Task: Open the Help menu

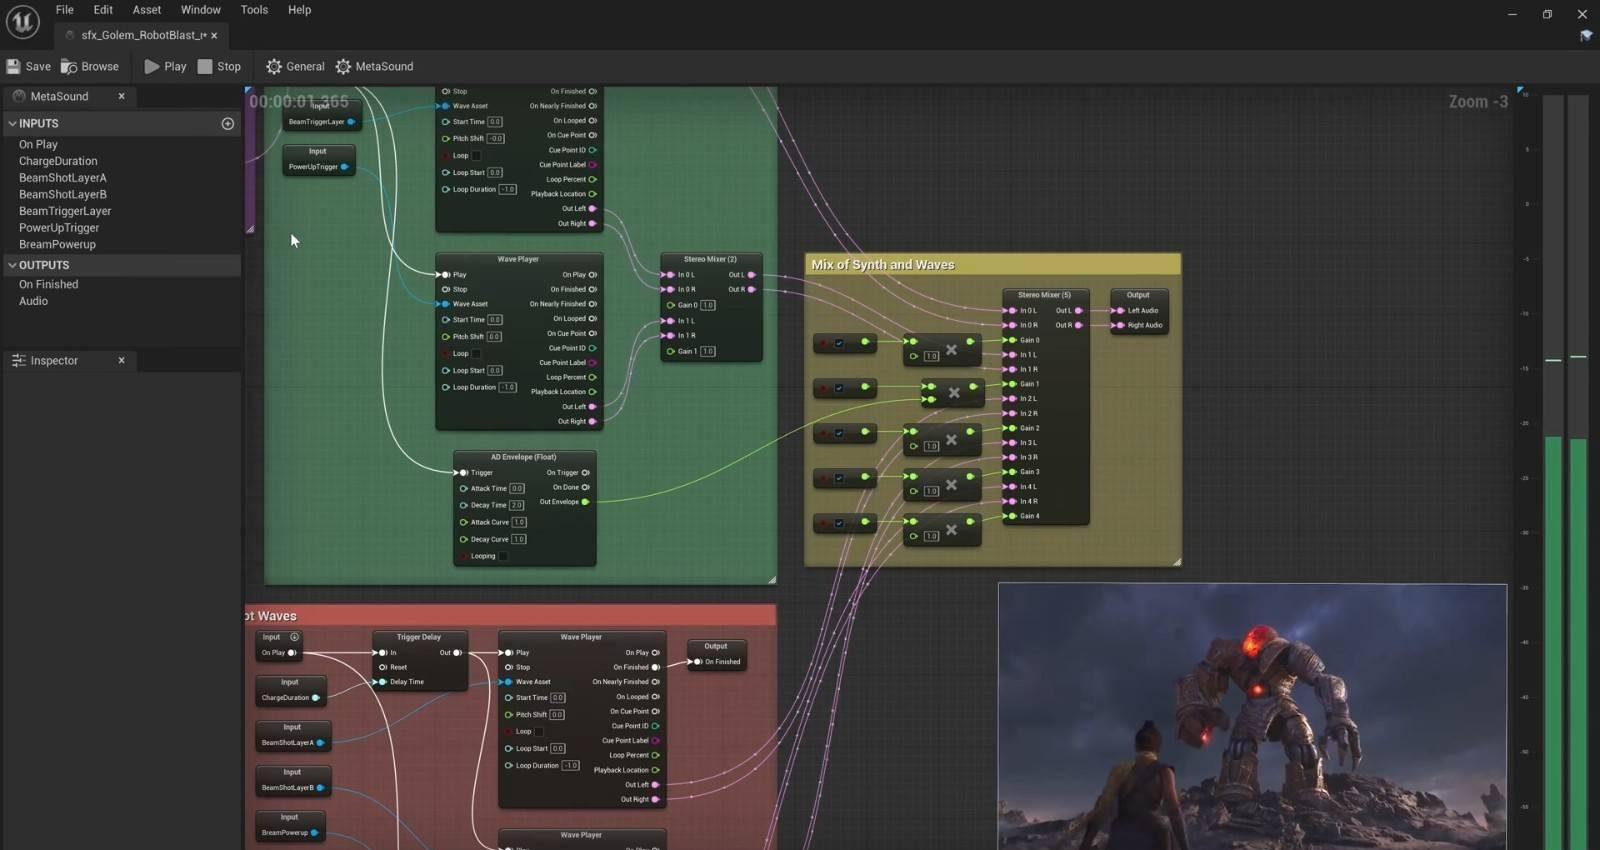Action: coord(300,10)
